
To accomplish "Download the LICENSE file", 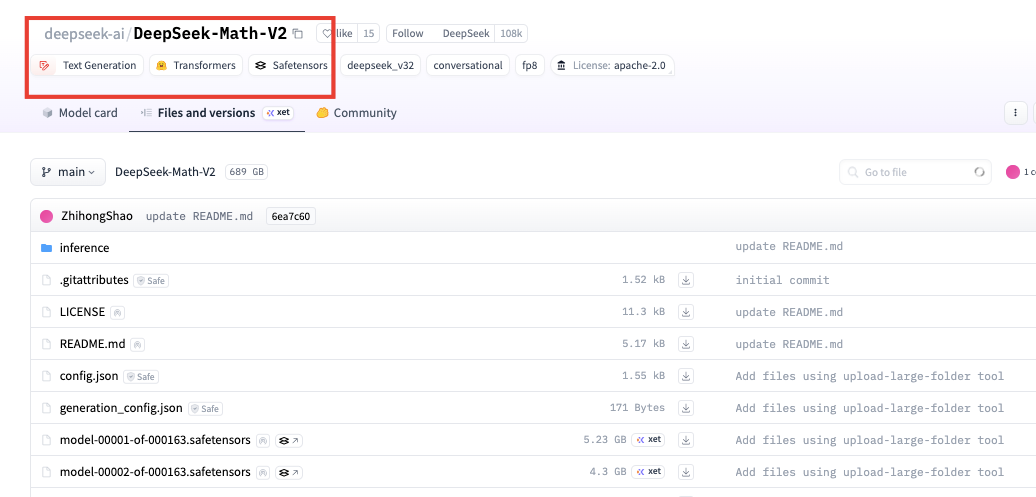I will [686, 312].
